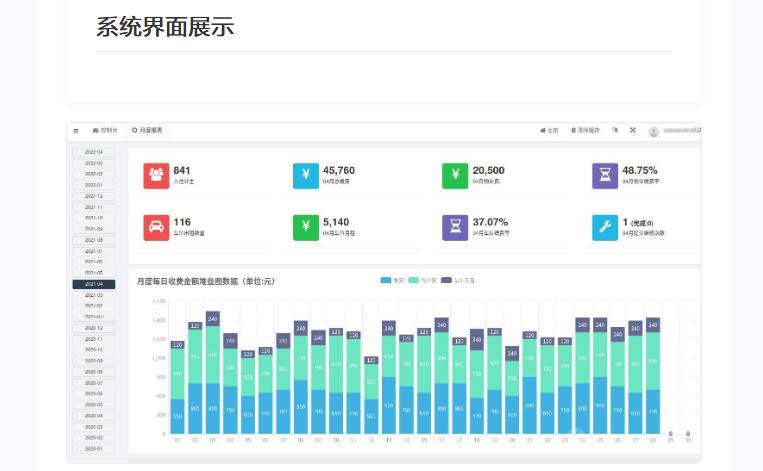
Task: Click the 45,760 total fee value
Action: (339, 170)
